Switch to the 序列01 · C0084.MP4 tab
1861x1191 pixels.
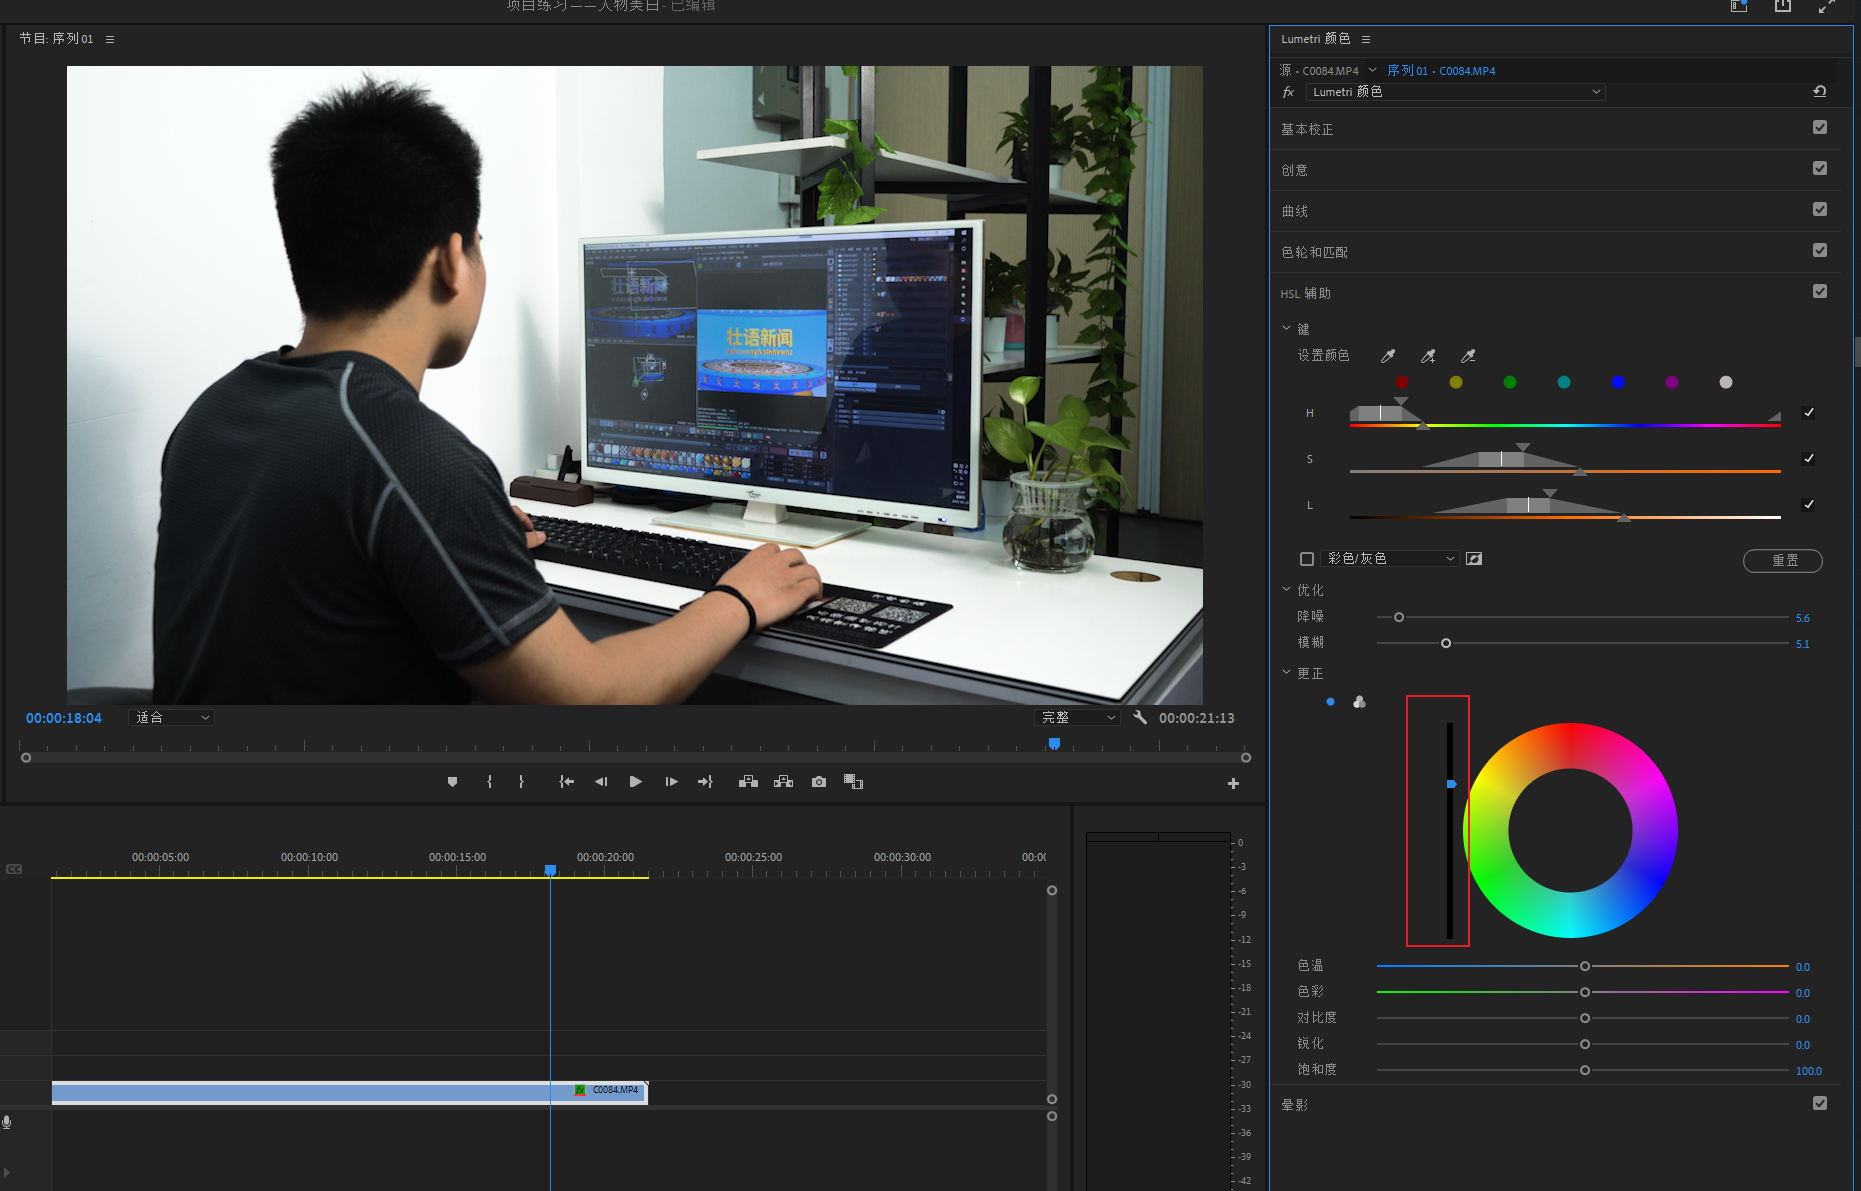[1441, 71]
